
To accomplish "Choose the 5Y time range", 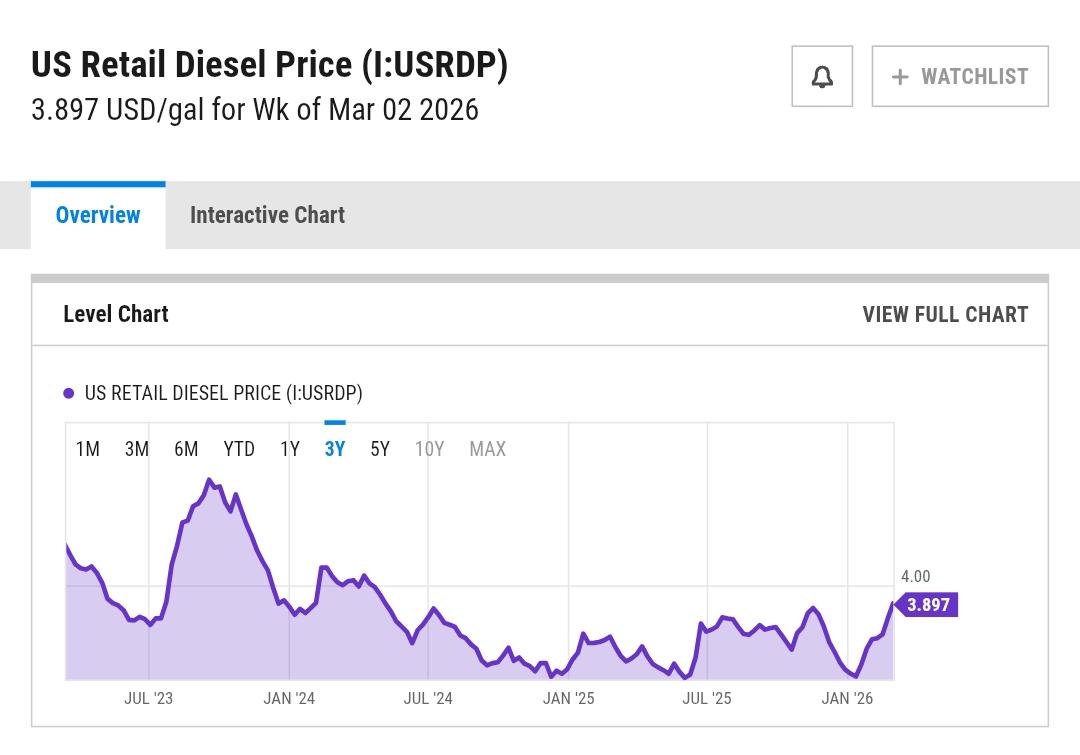I will [380, 449].
